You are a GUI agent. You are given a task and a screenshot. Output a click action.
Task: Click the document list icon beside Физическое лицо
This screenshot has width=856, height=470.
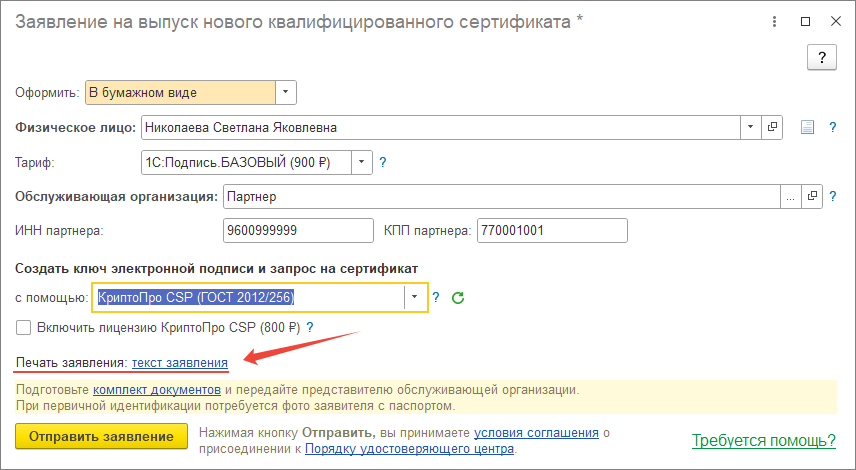pyautogui.click(x=808, y=128)
